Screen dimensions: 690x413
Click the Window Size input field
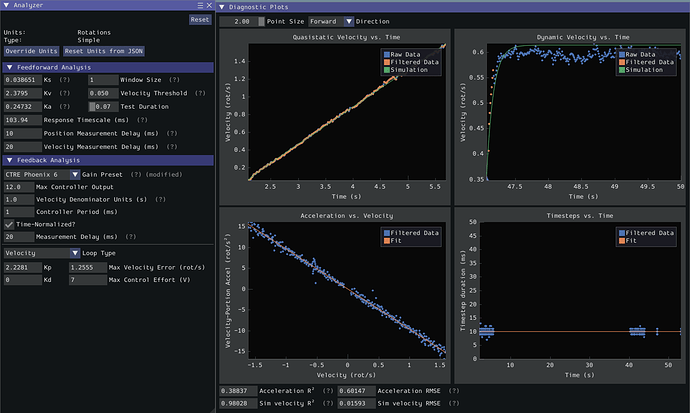[x=103, y=80]
